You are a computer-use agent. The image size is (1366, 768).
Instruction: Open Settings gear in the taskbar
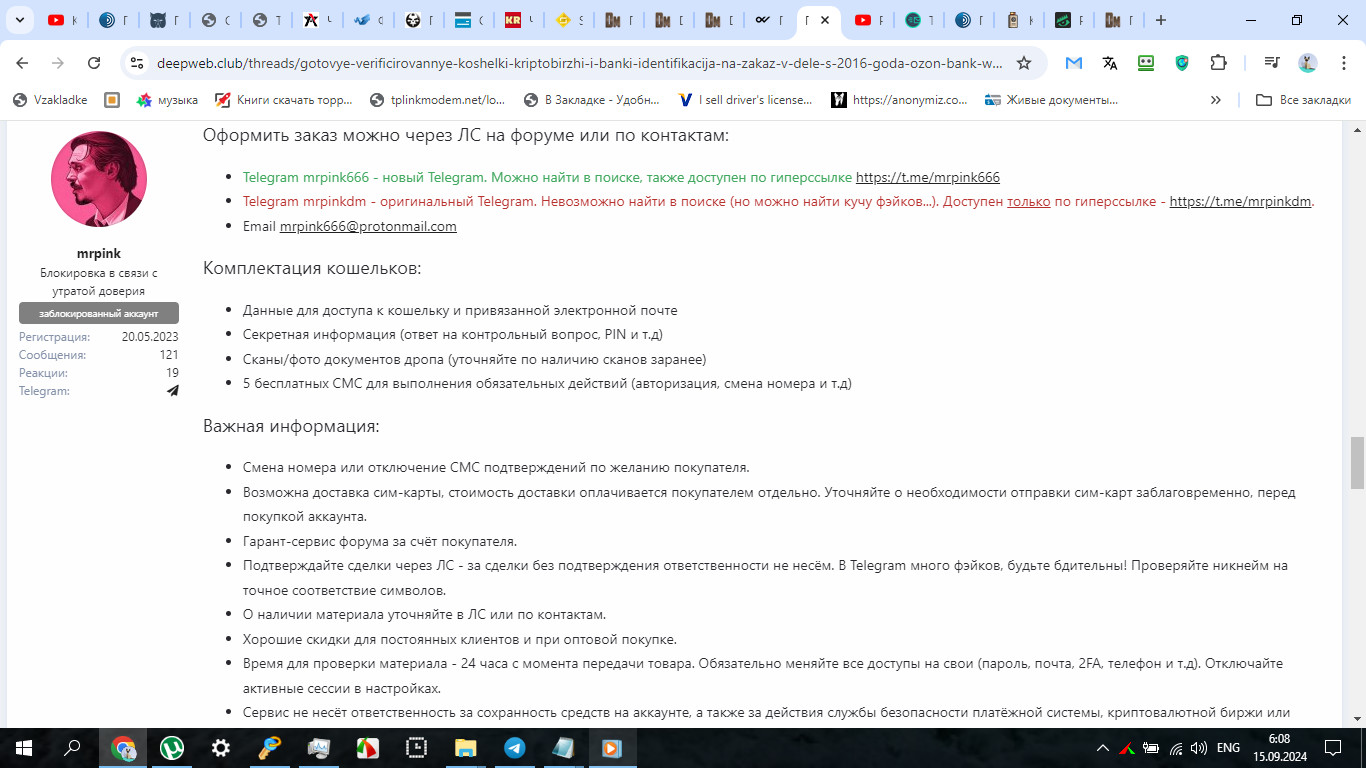pyautogui.click(x=221, y=747)
